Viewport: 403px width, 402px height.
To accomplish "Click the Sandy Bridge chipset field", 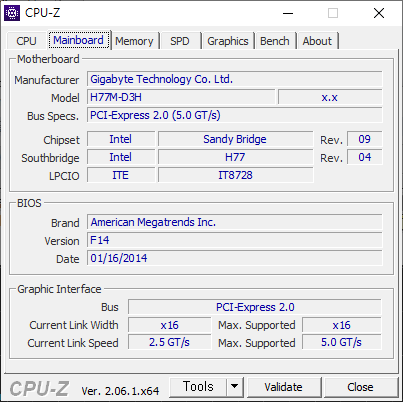I will pyautogui.click(x=236, y=139).
